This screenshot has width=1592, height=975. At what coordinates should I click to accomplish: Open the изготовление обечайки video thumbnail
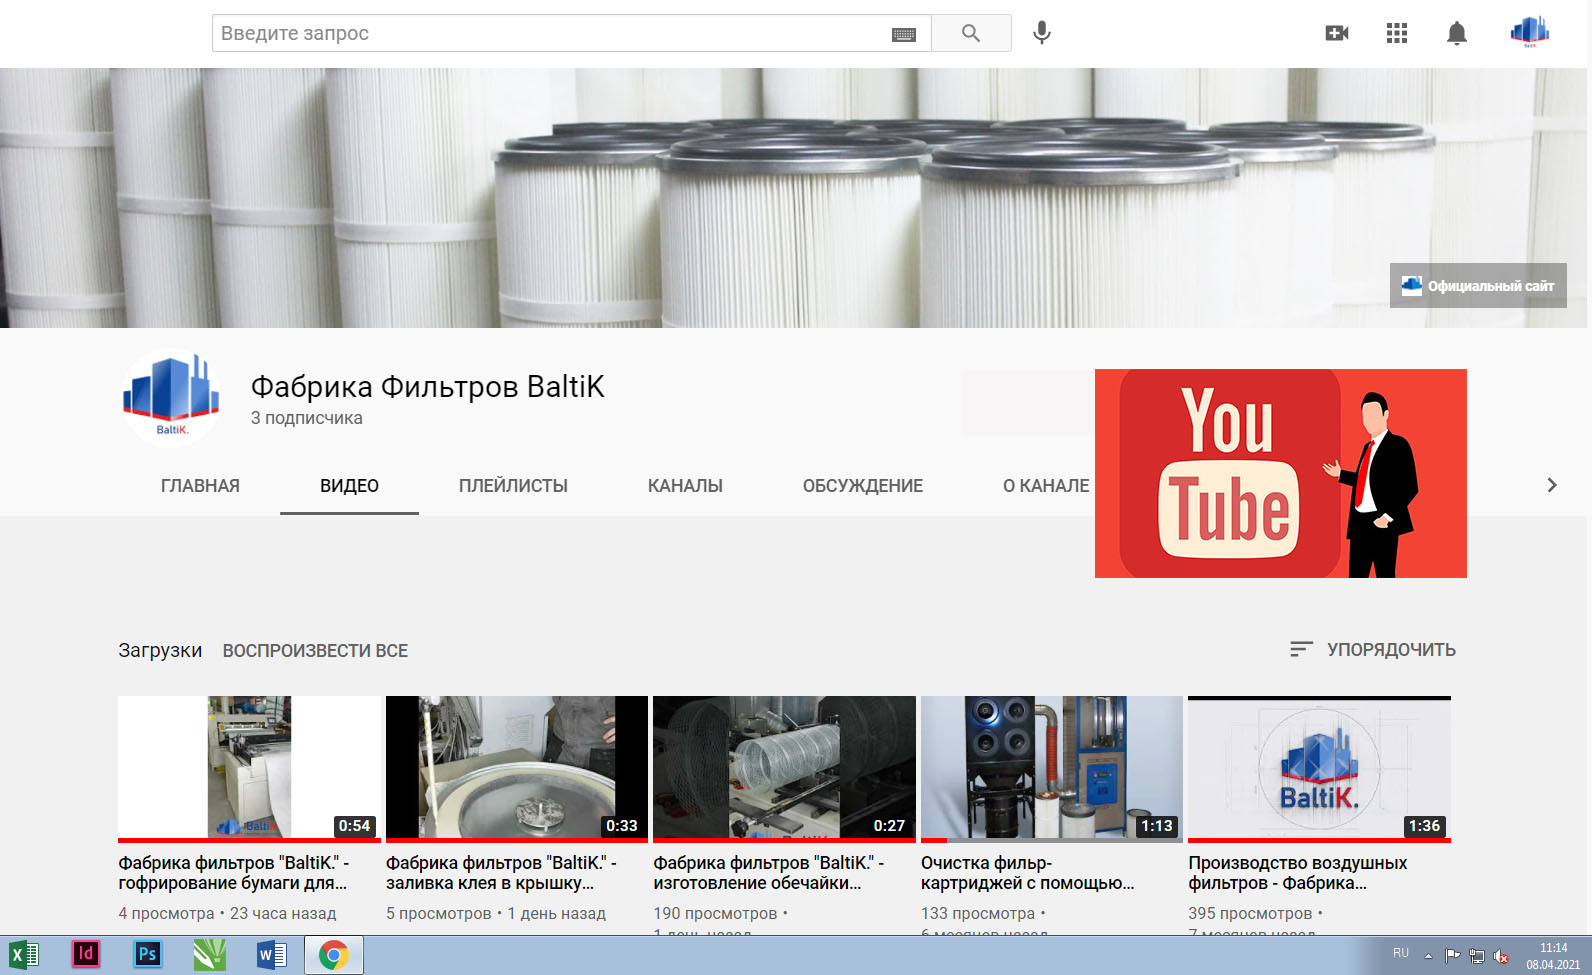tap(784, 768)
